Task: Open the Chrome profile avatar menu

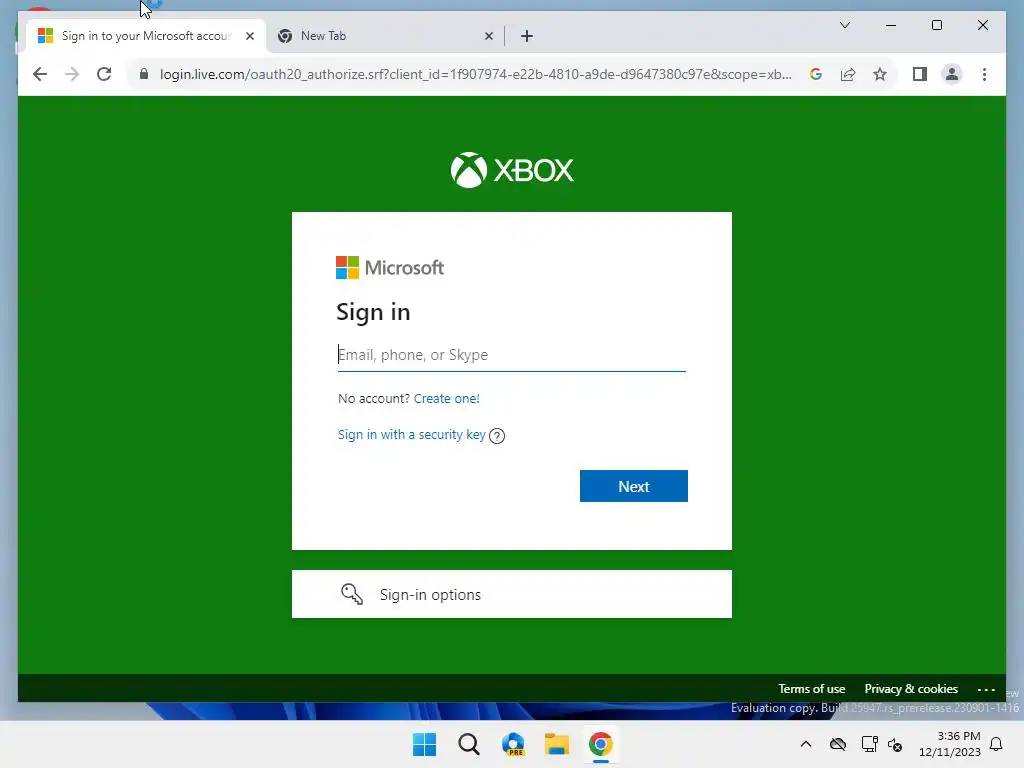Action: 952,74
